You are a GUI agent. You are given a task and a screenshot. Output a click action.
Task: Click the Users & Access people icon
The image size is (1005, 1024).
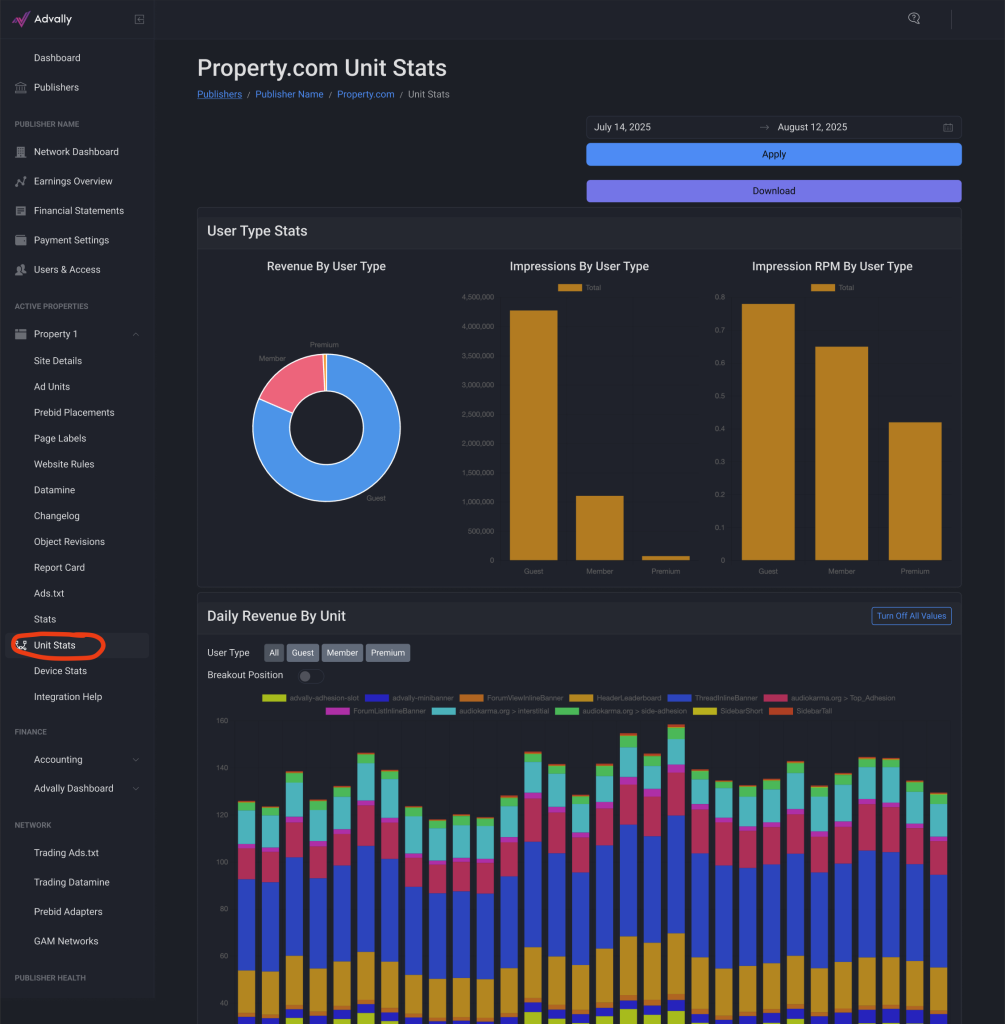tap(21, 270)
